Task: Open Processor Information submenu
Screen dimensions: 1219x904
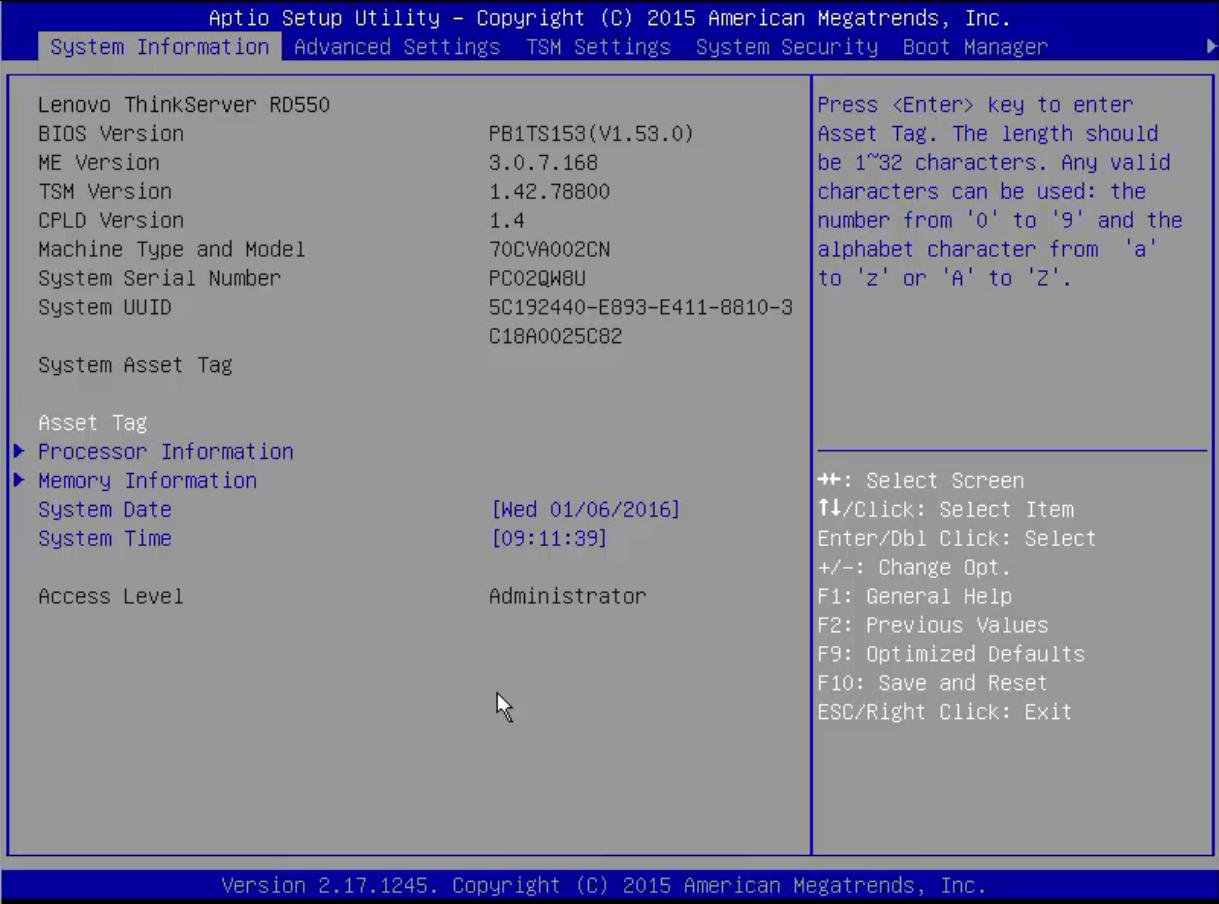Action: pyautogui.click(x=166, y=451)
